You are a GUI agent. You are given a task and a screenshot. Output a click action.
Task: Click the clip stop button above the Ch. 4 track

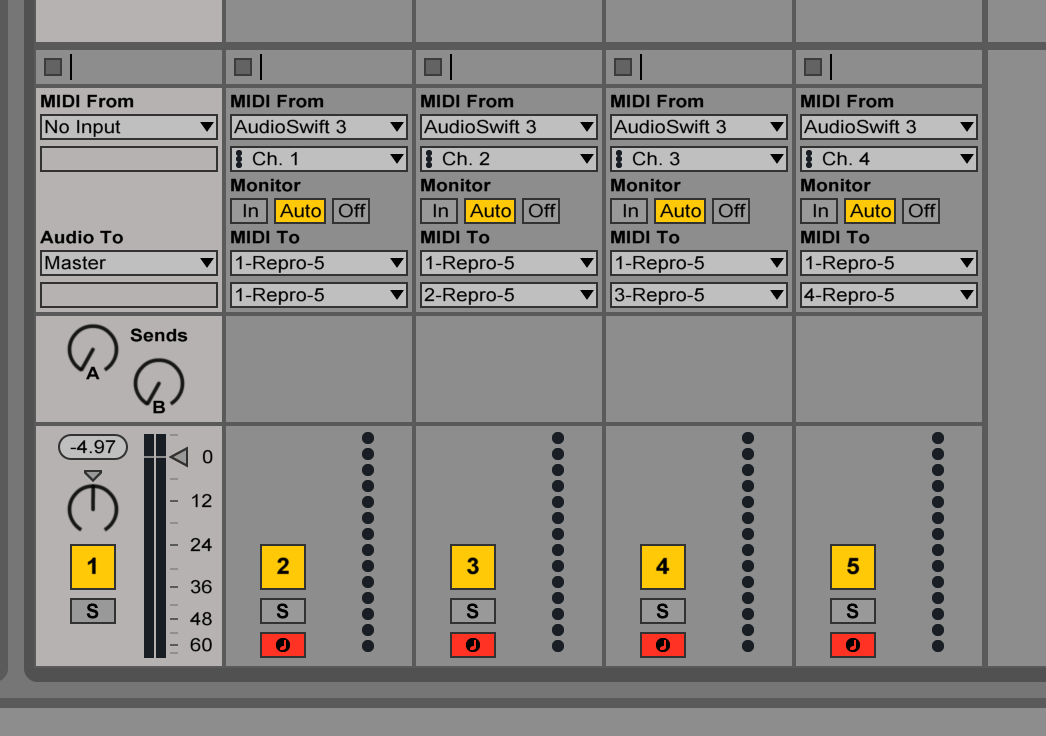pyautogui.click(x=813, y=67)
